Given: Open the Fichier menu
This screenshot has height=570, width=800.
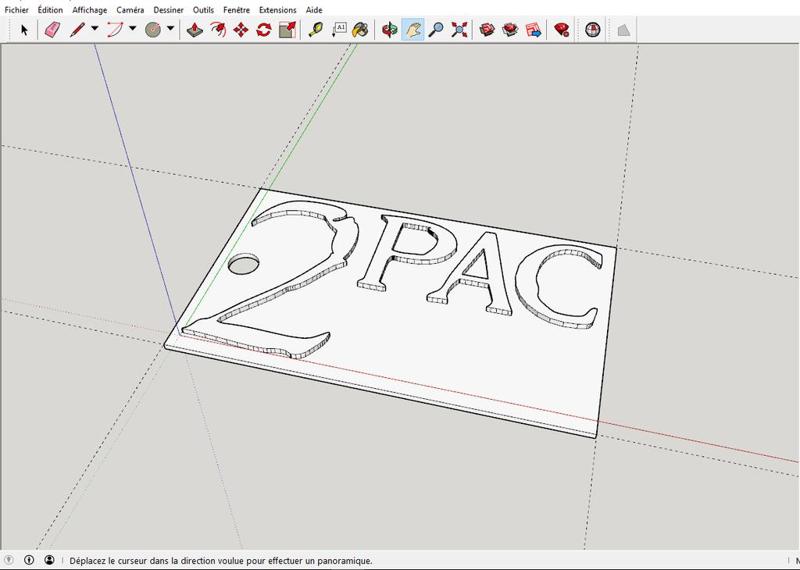Looking at the screenshot, I should coord(16,10).
